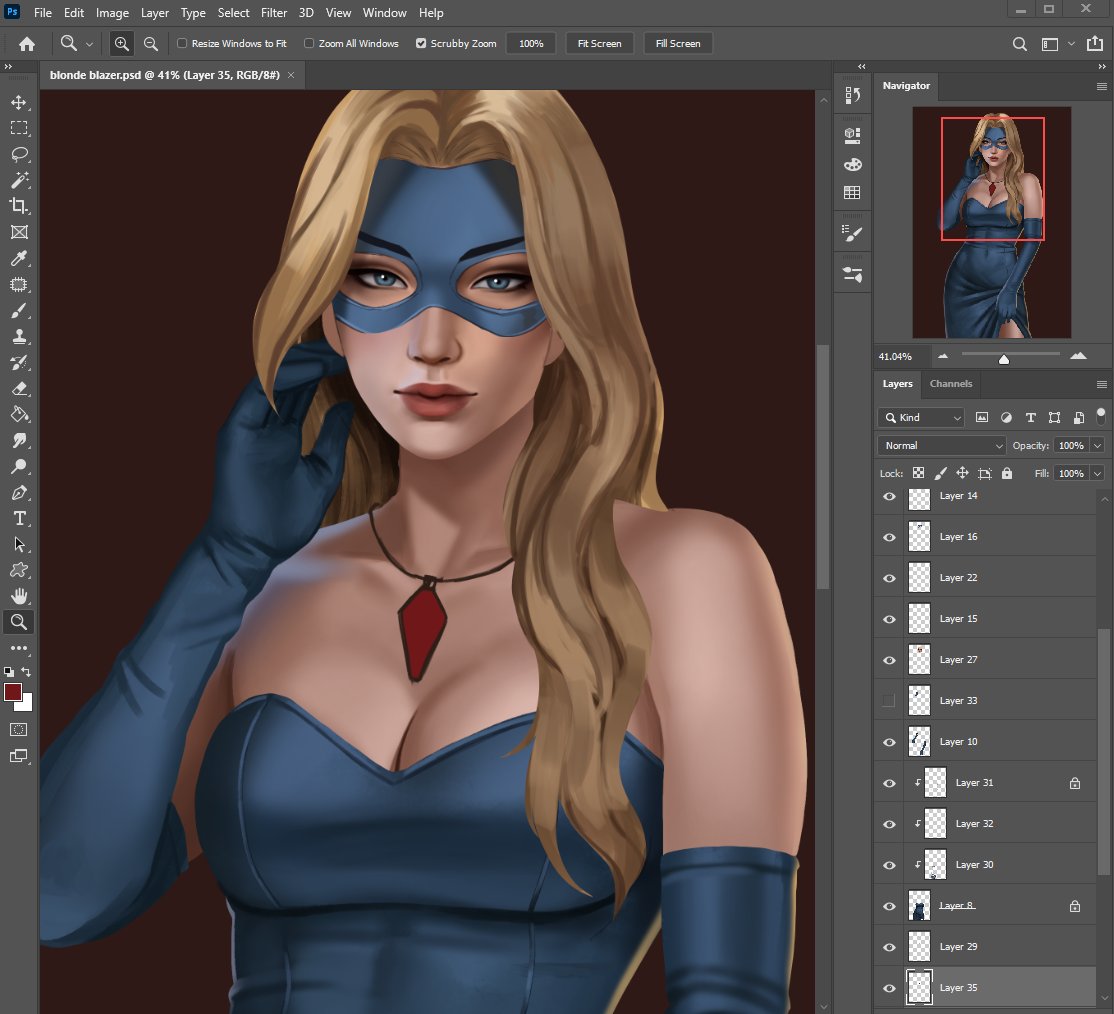Switch to the Channels tab

[950, 384]
